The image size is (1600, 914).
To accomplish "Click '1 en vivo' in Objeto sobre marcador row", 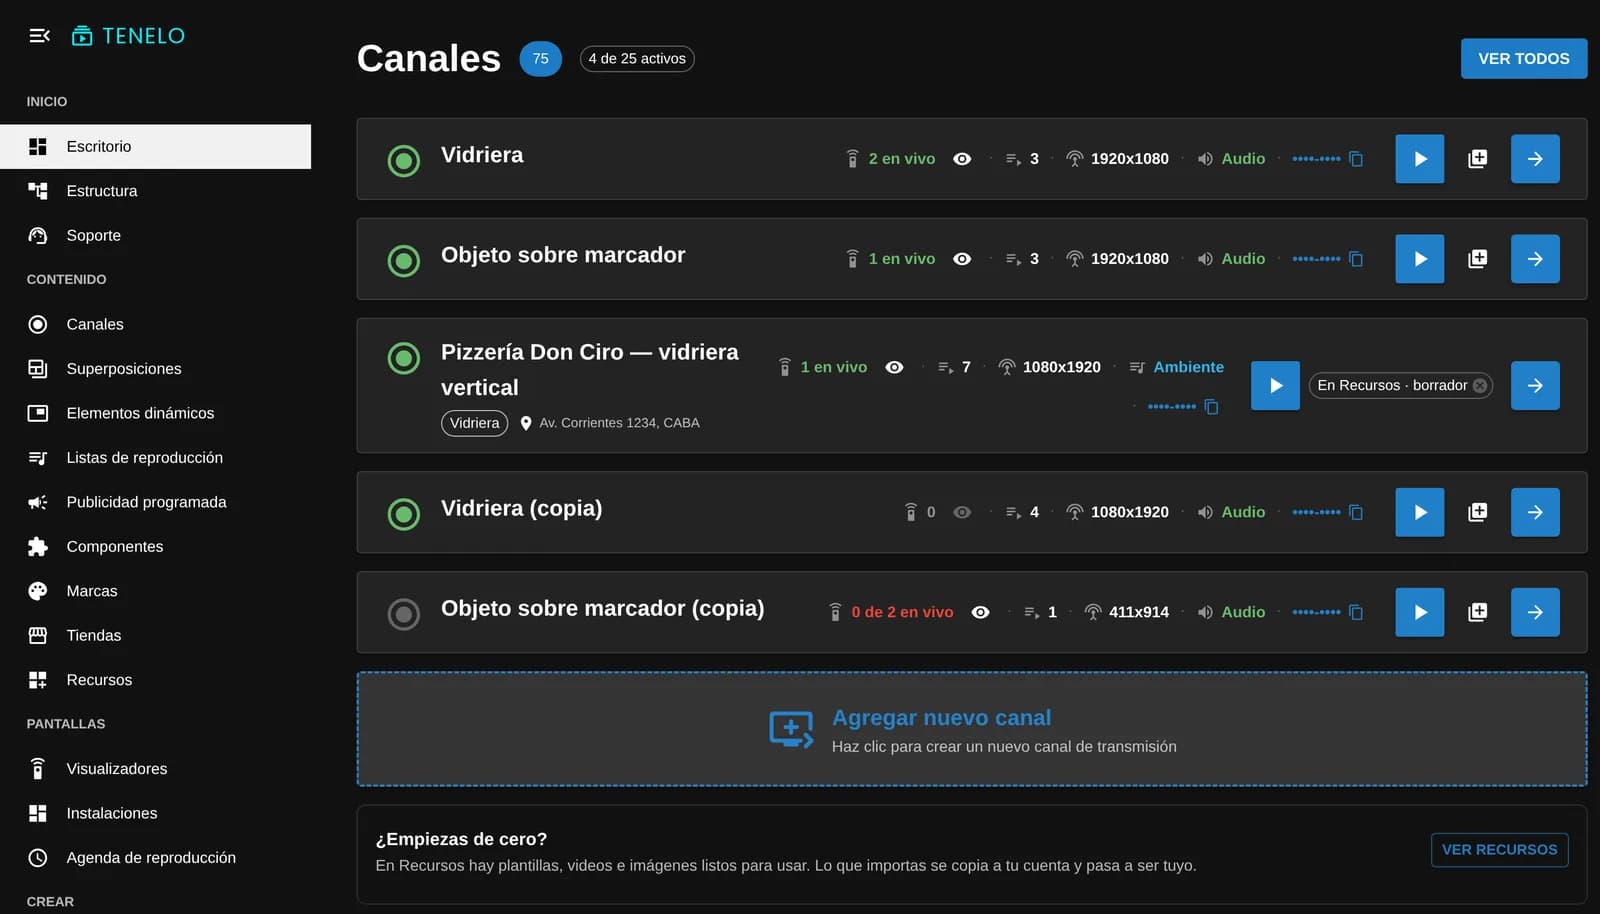I will tap(902, 259).
